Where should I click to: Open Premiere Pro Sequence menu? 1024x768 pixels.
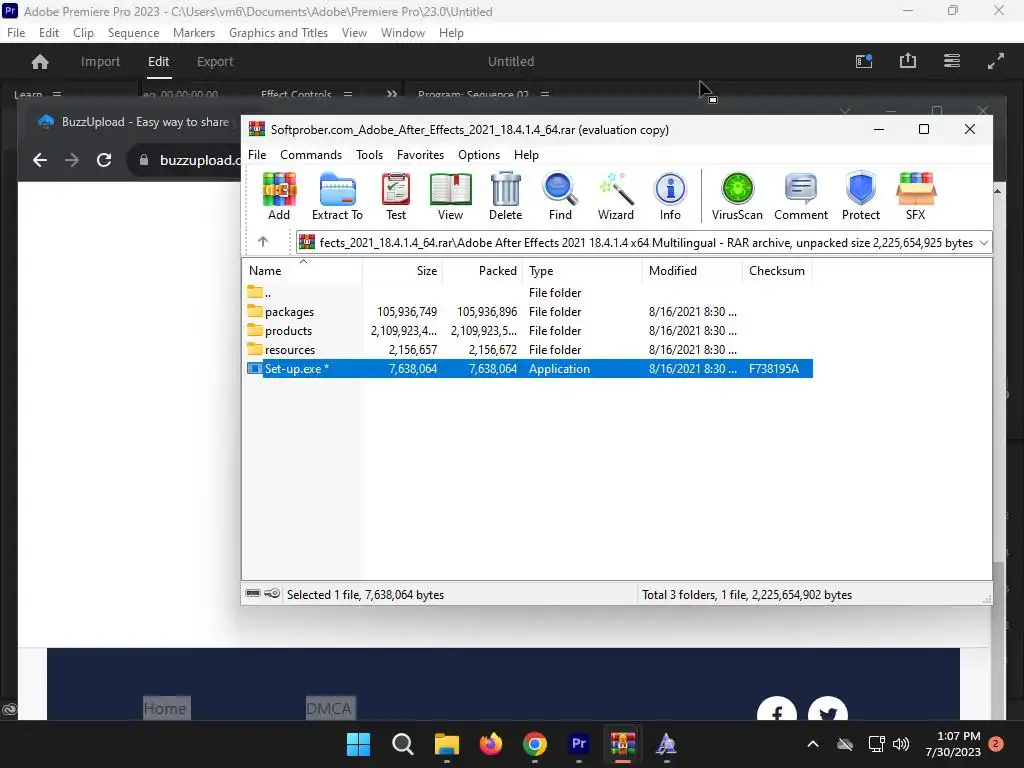point(133,33)
